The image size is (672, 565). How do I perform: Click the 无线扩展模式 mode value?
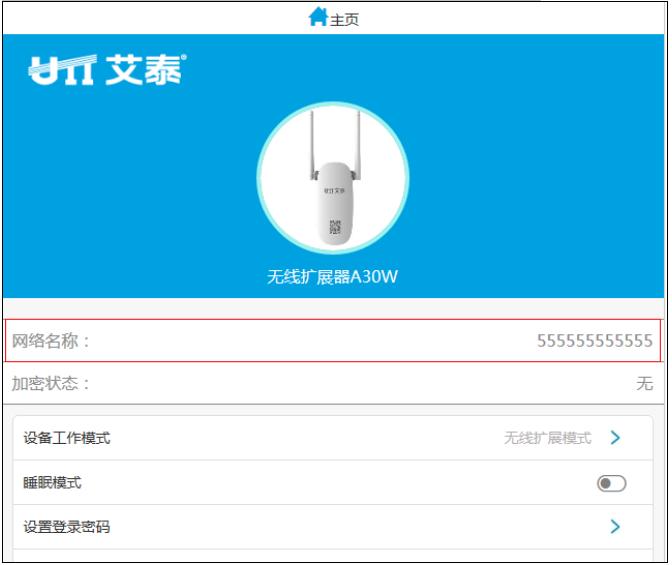(x=547, y=438)
